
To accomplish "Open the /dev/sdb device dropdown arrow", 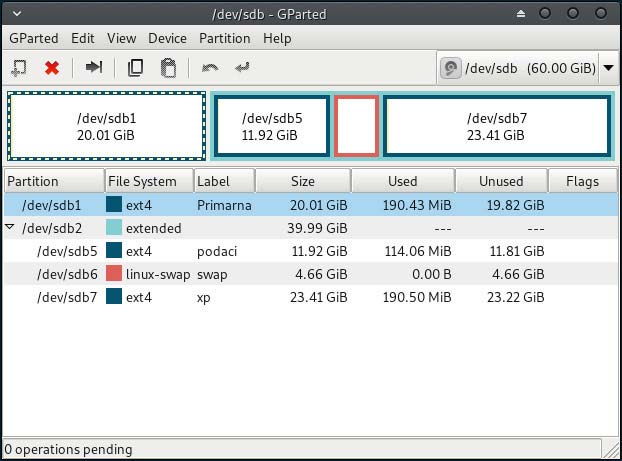I will (x=609, y=68).
